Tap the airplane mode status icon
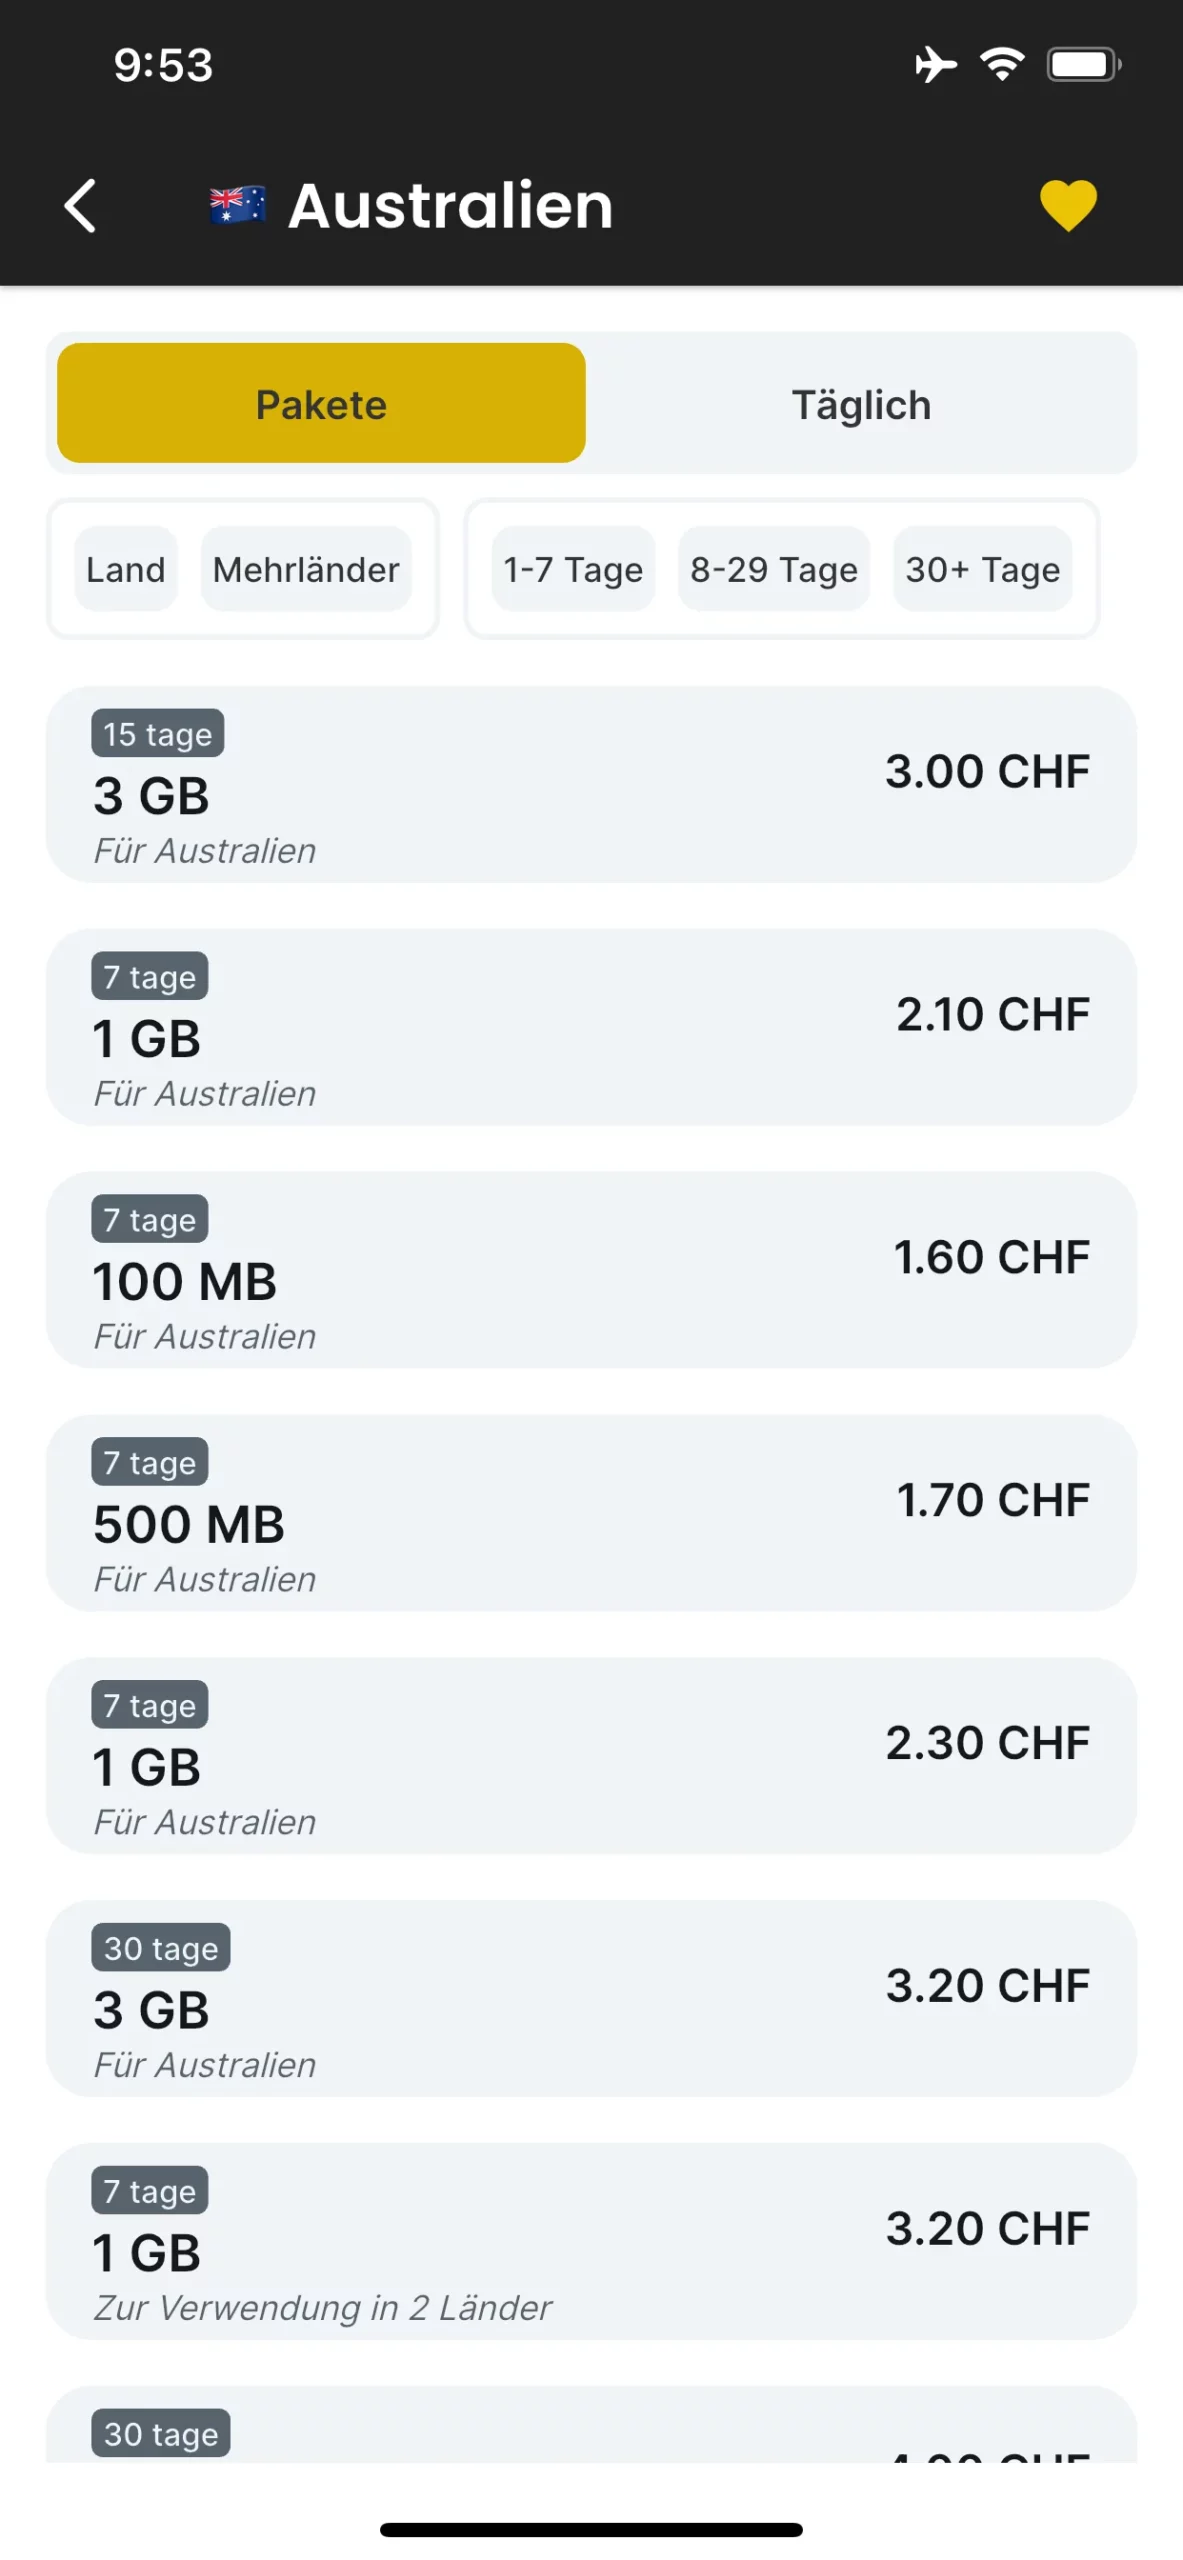Image resolution: width=1183 pixels, height=2560 pixels. point(935,65)
